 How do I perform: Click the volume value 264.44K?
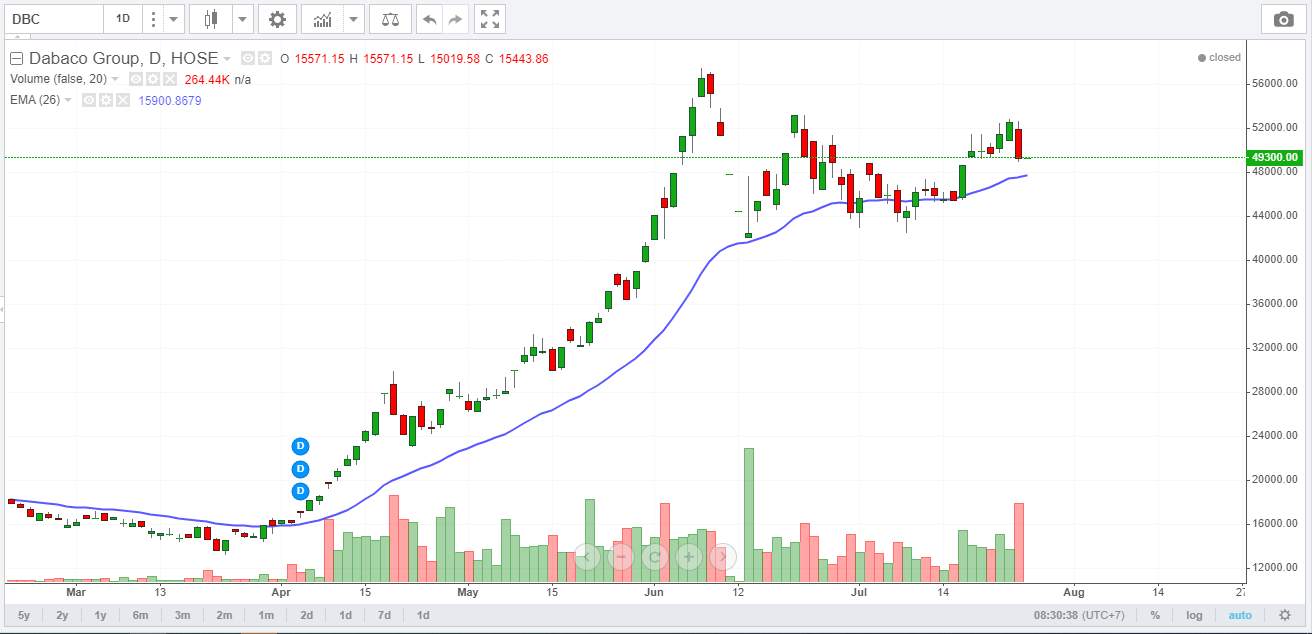click(207, 79)
